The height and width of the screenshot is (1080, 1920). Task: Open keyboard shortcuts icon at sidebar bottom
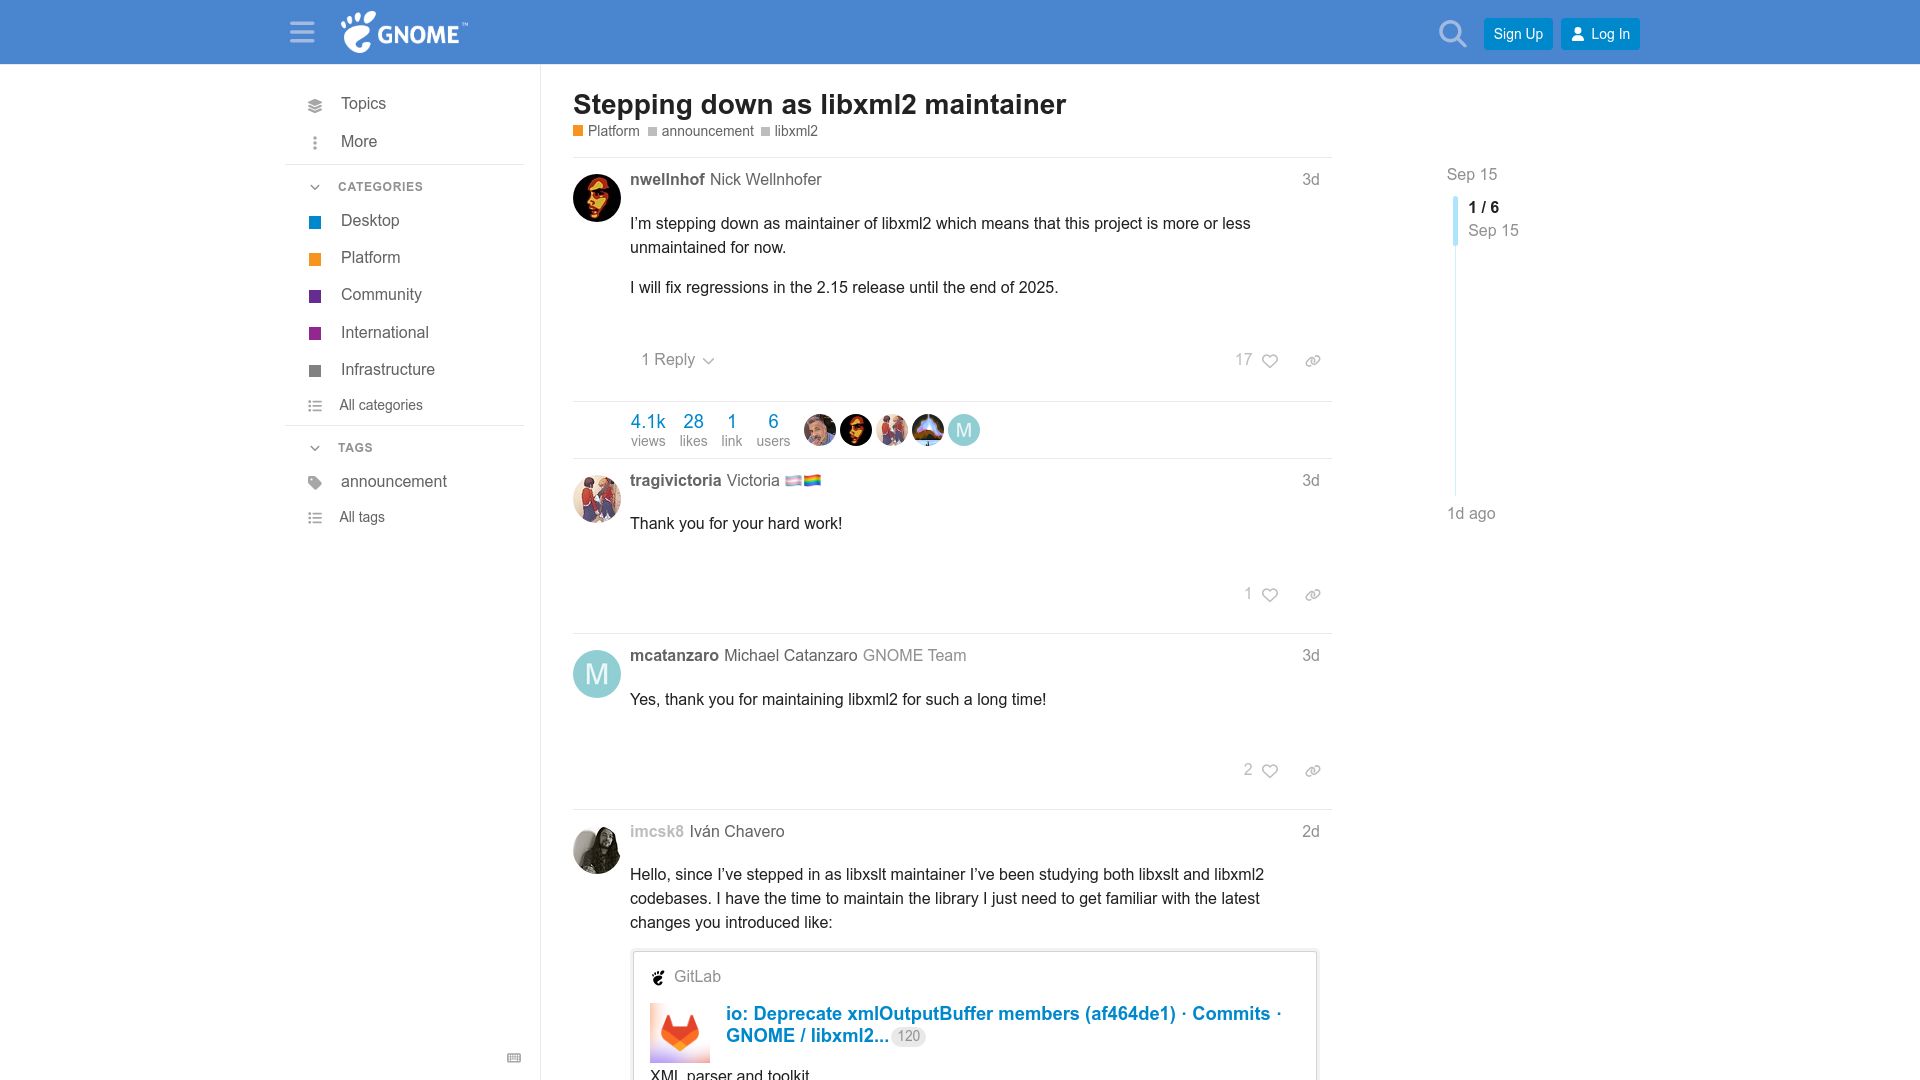514,1058
